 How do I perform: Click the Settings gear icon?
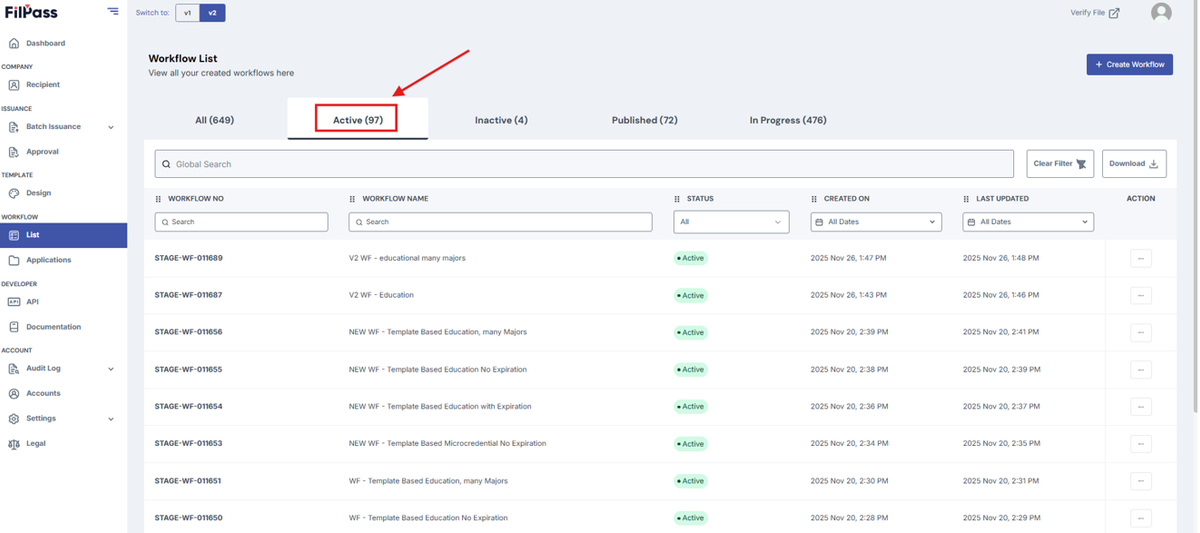point(14,418)
